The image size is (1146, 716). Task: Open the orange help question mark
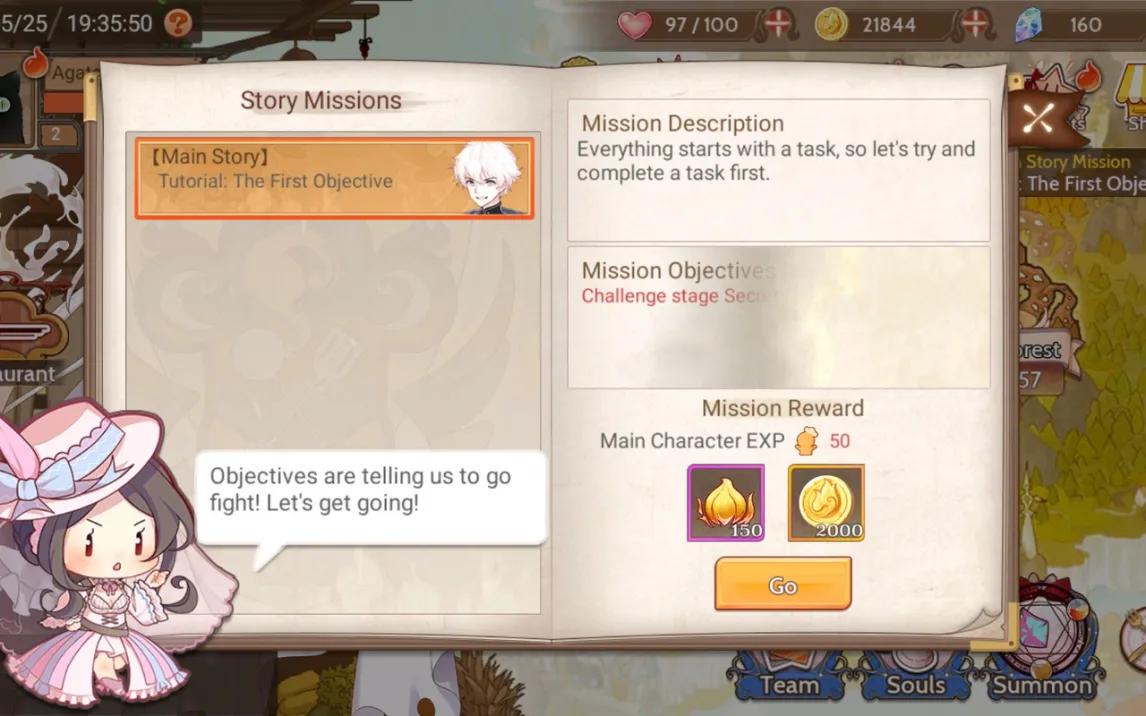178,23
